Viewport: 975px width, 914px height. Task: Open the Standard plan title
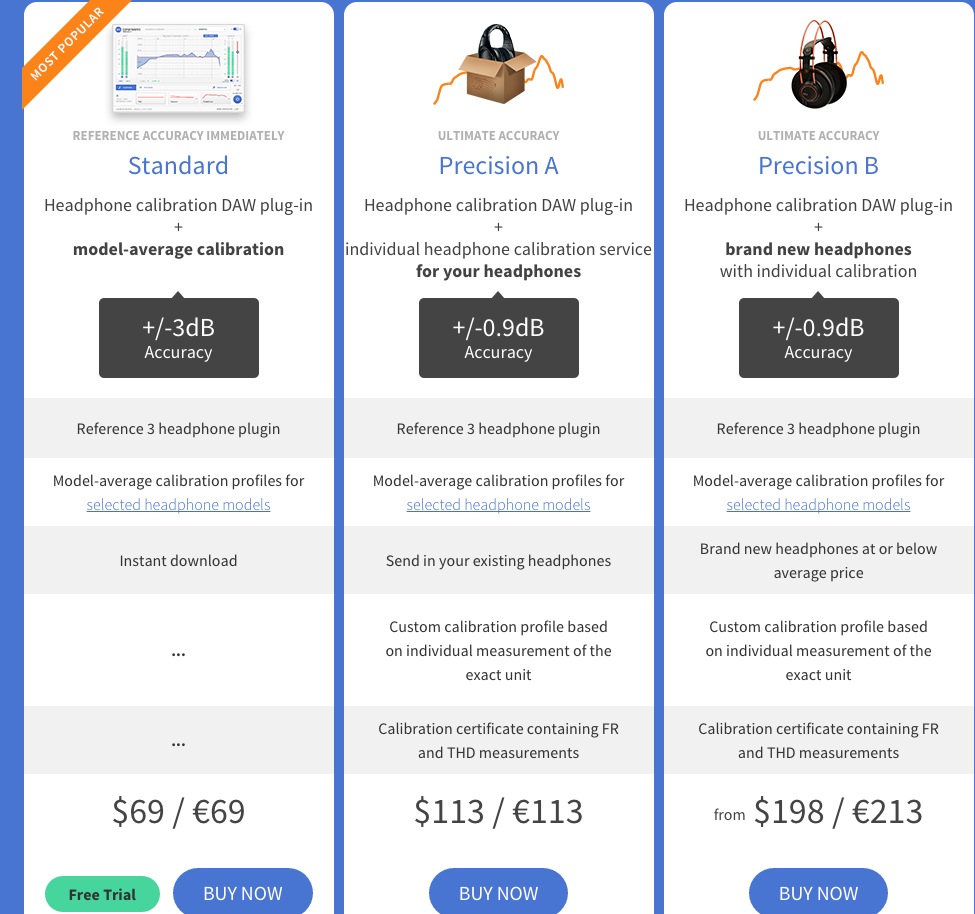tap(178, 166)
